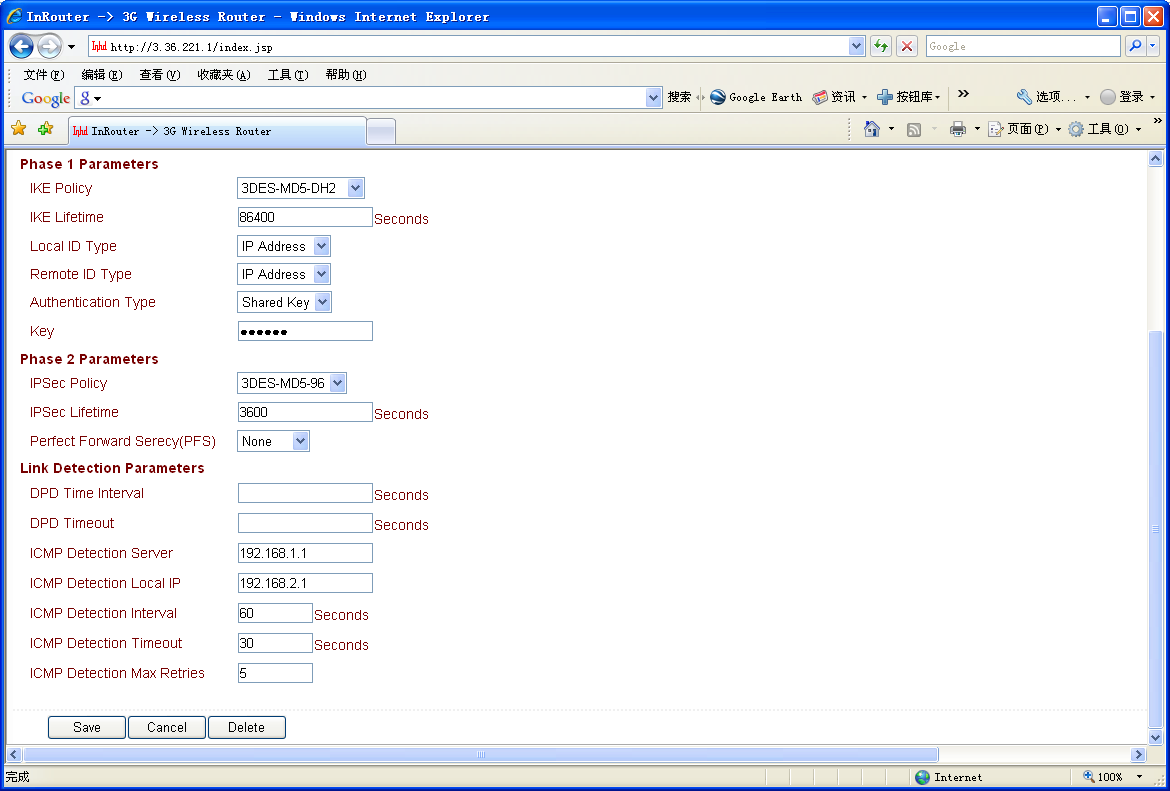Viewport: 1170px width, 791px height.
Task: Launch Google Earth from the toolbar
Action: [x=756, y=97]
